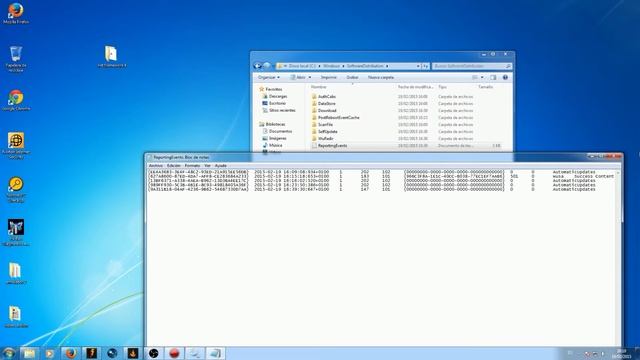Open the view options dropdown arrow
This screenshot has height=360, width=640.
pyautogui.click(x=482, y=77)
